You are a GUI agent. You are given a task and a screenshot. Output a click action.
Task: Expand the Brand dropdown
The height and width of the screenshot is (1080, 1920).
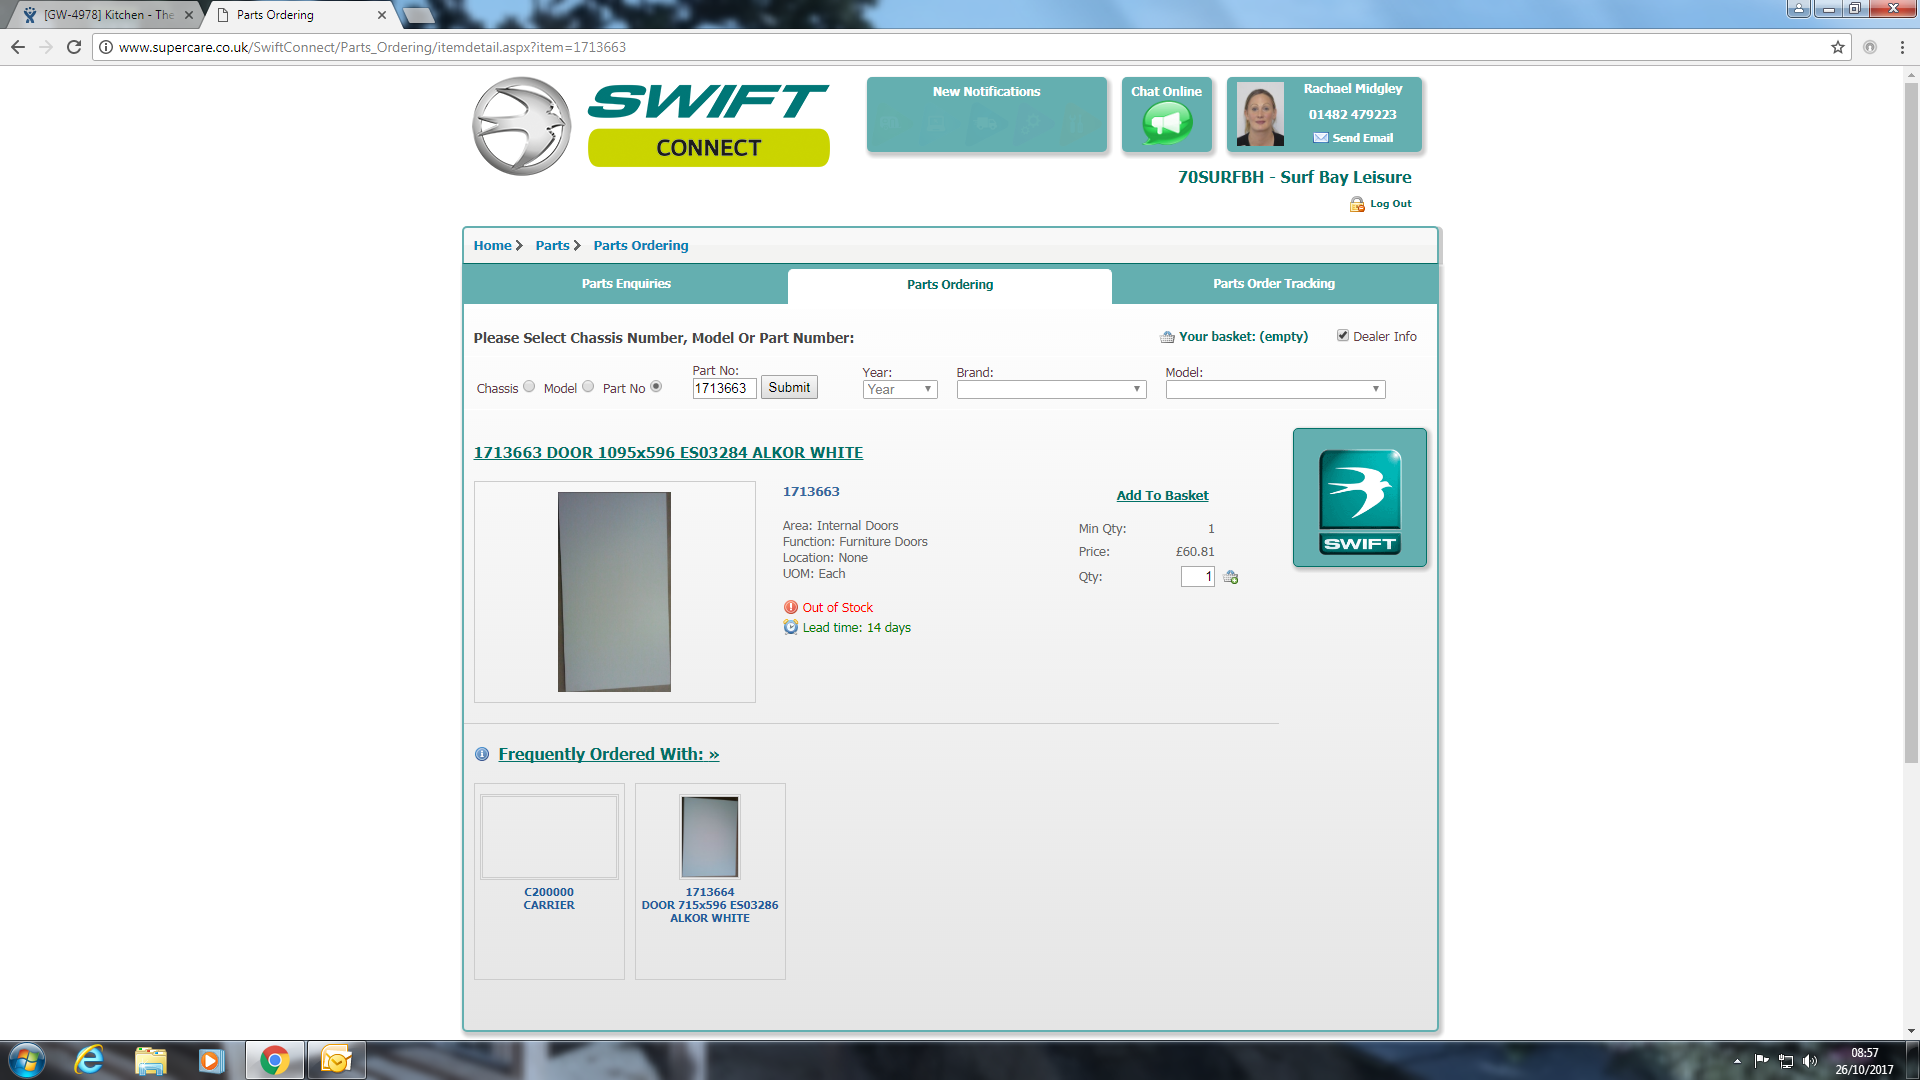tap(1050, 389)
